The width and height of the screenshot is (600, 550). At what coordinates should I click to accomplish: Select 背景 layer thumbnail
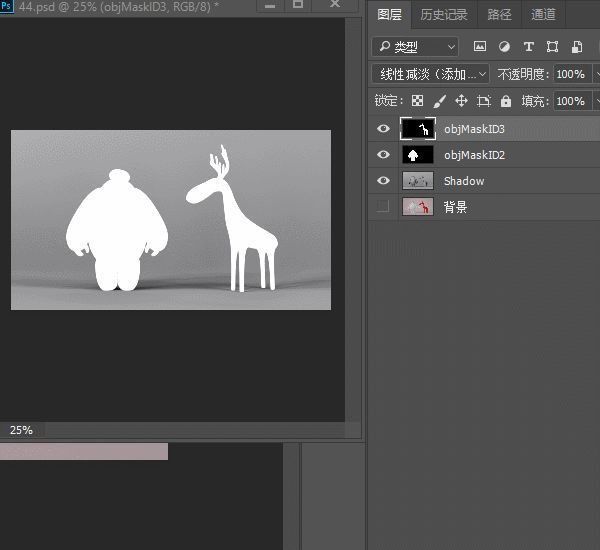418,206
